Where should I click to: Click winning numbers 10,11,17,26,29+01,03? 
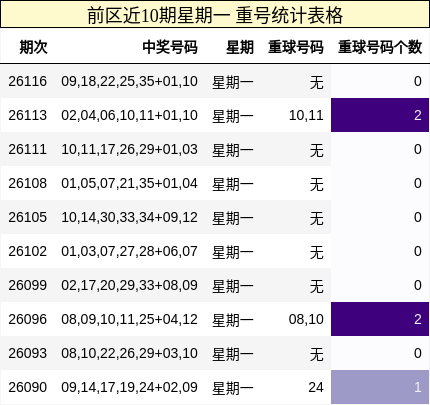click(x=129, y=150)
